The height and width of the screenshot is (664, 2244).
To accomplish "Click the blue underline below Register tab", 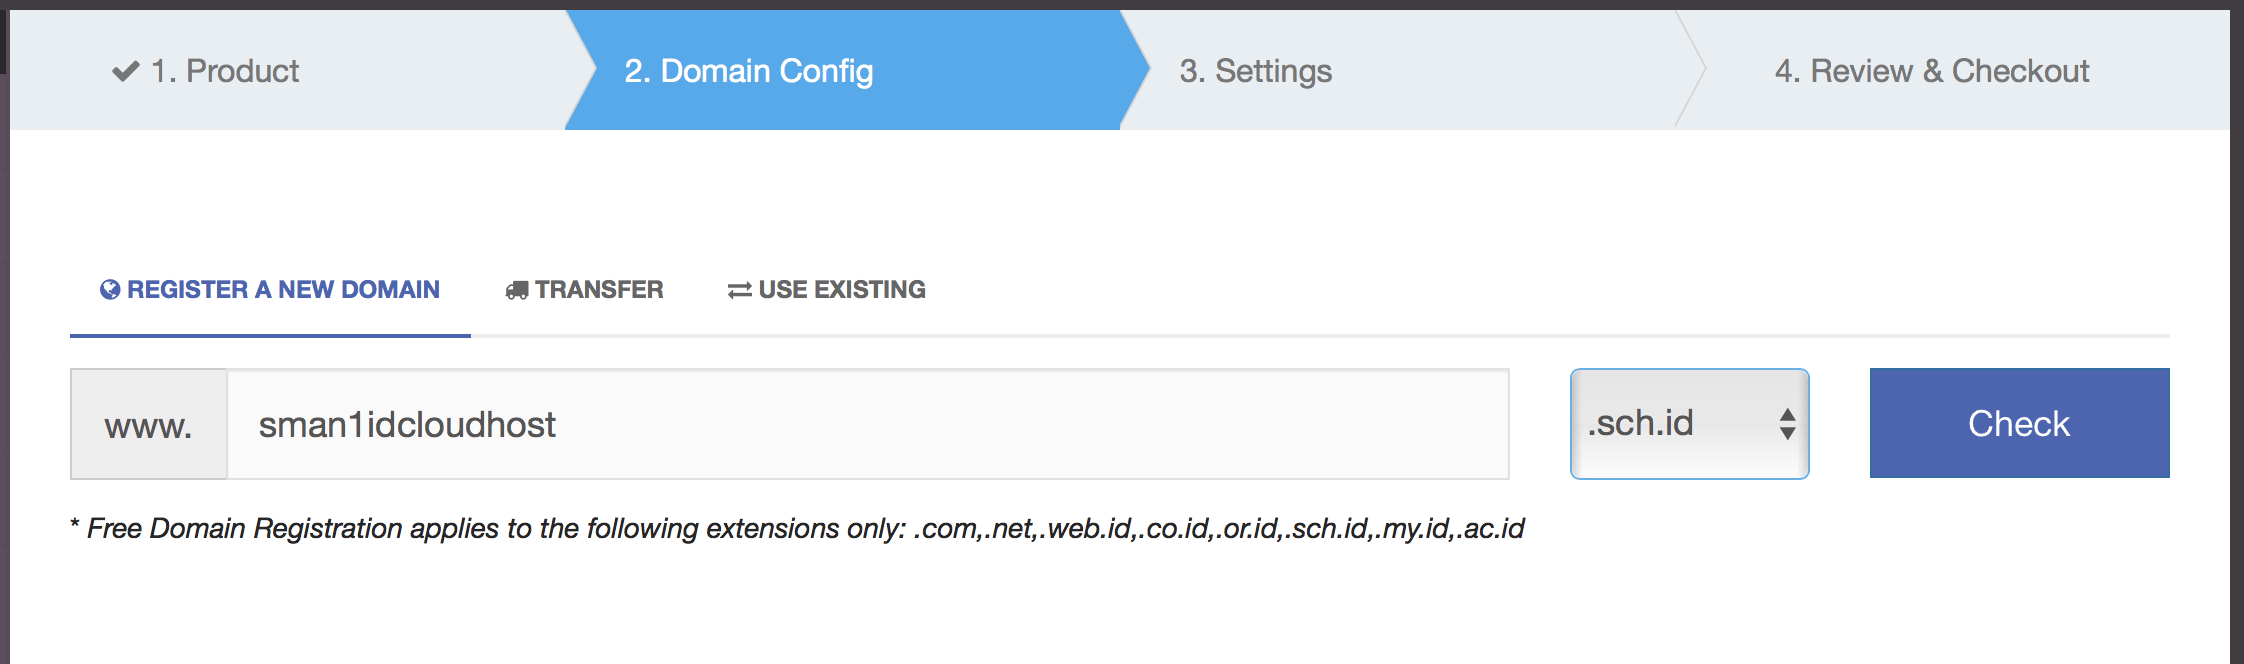I will pyautogui.click(x=270, y=336).
